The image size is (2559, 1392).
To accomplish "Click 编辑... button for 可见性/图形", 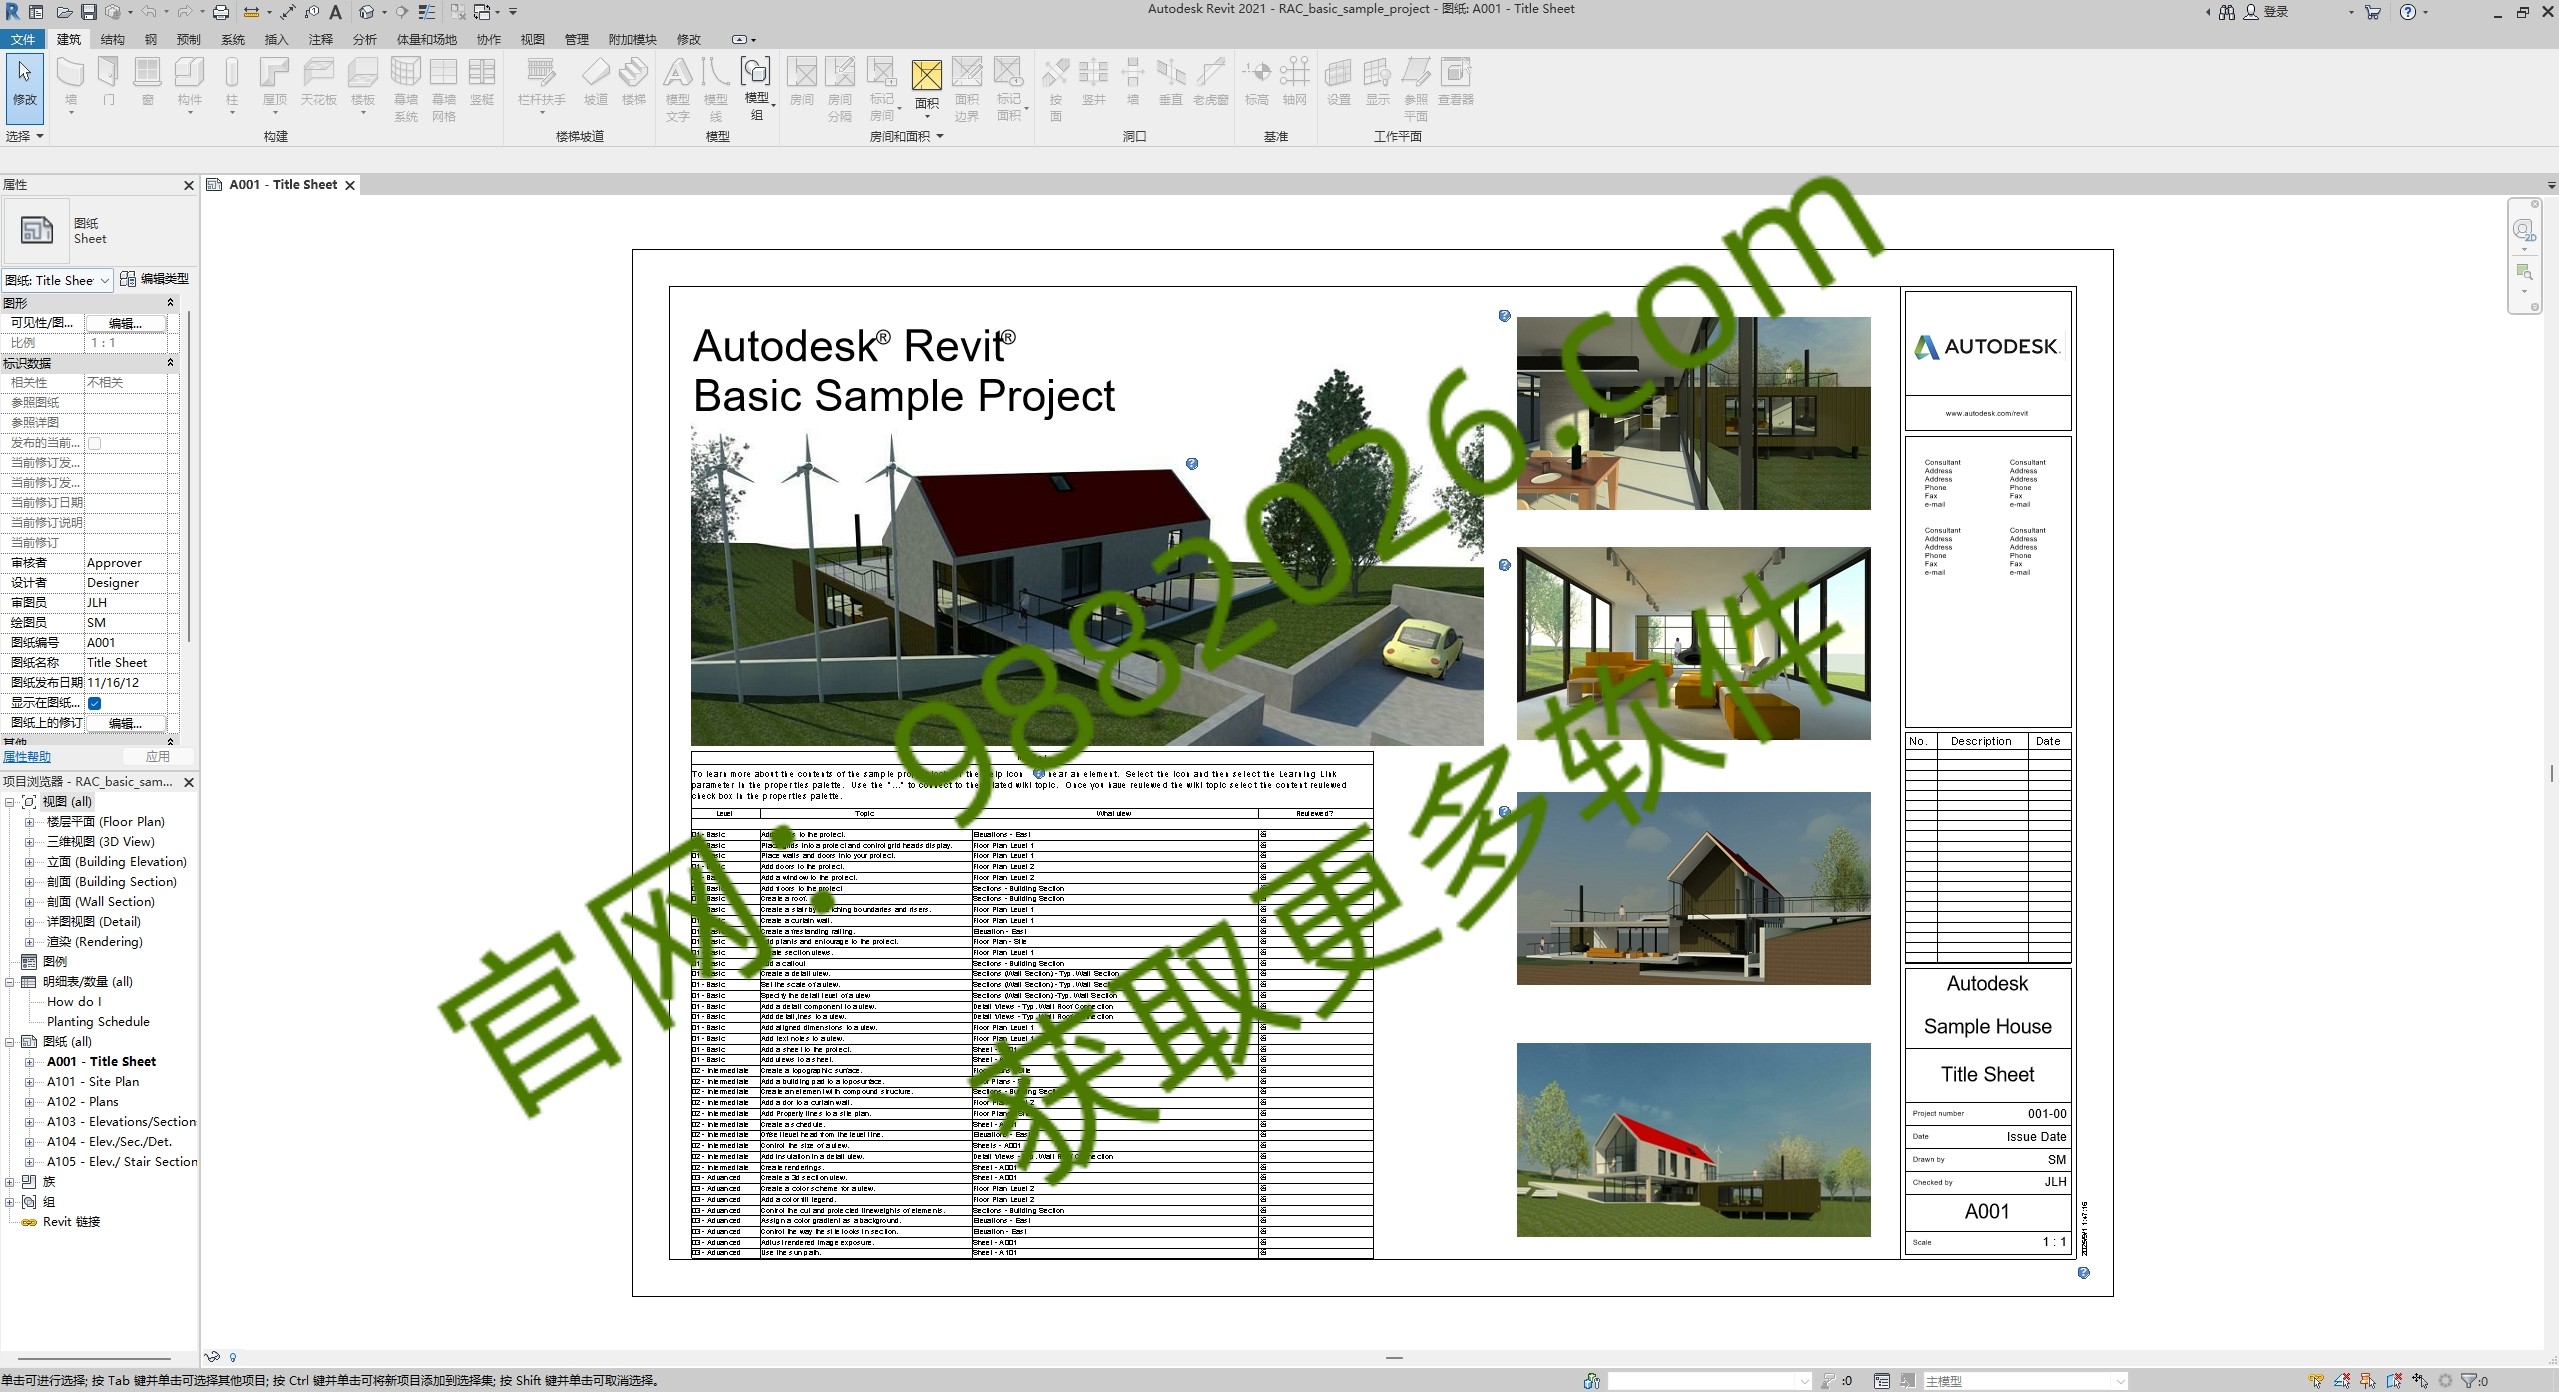I will [x=125, y=323].
